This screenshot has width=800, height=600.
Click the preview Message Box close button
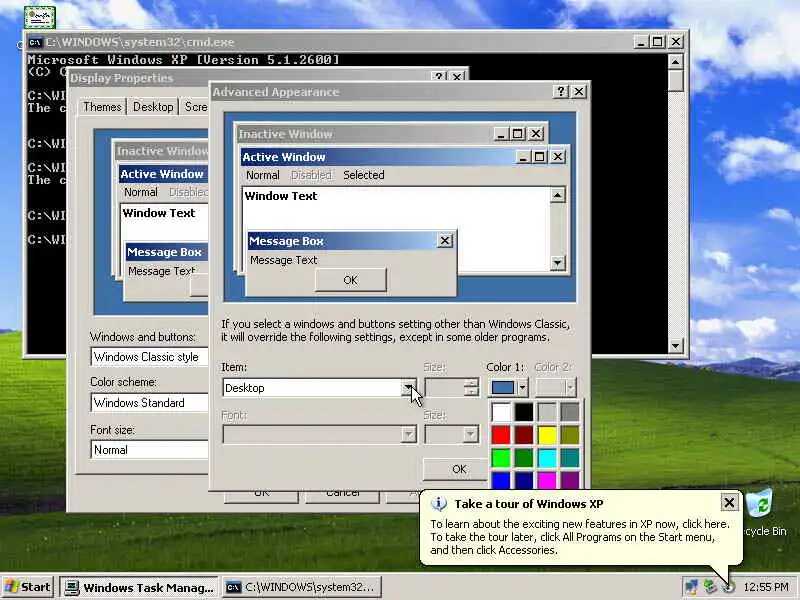(445, 240)
